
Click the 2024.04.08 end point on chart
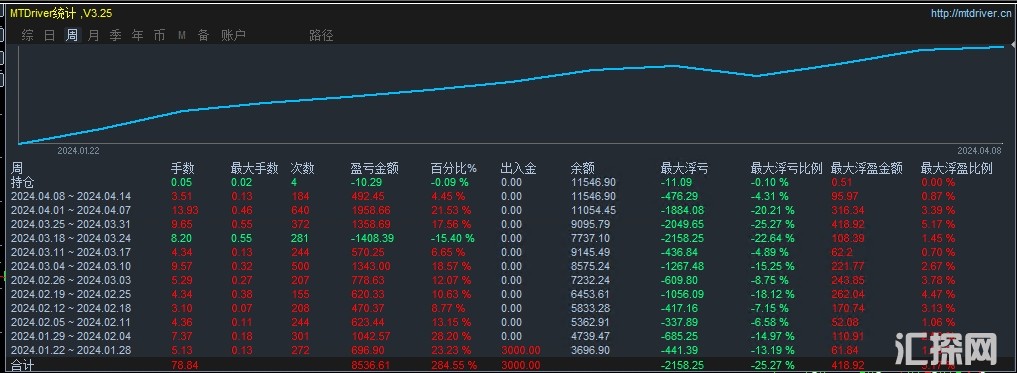1003,47
